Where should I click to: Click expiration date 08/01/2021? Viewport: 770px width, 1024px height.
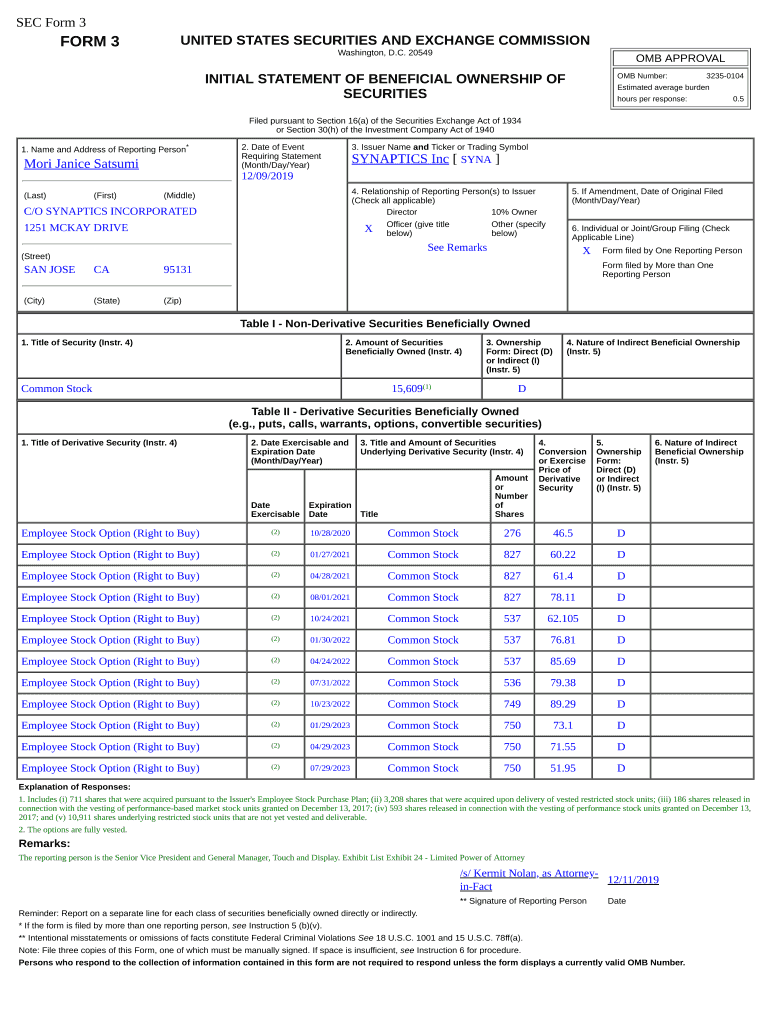[330, 597]
